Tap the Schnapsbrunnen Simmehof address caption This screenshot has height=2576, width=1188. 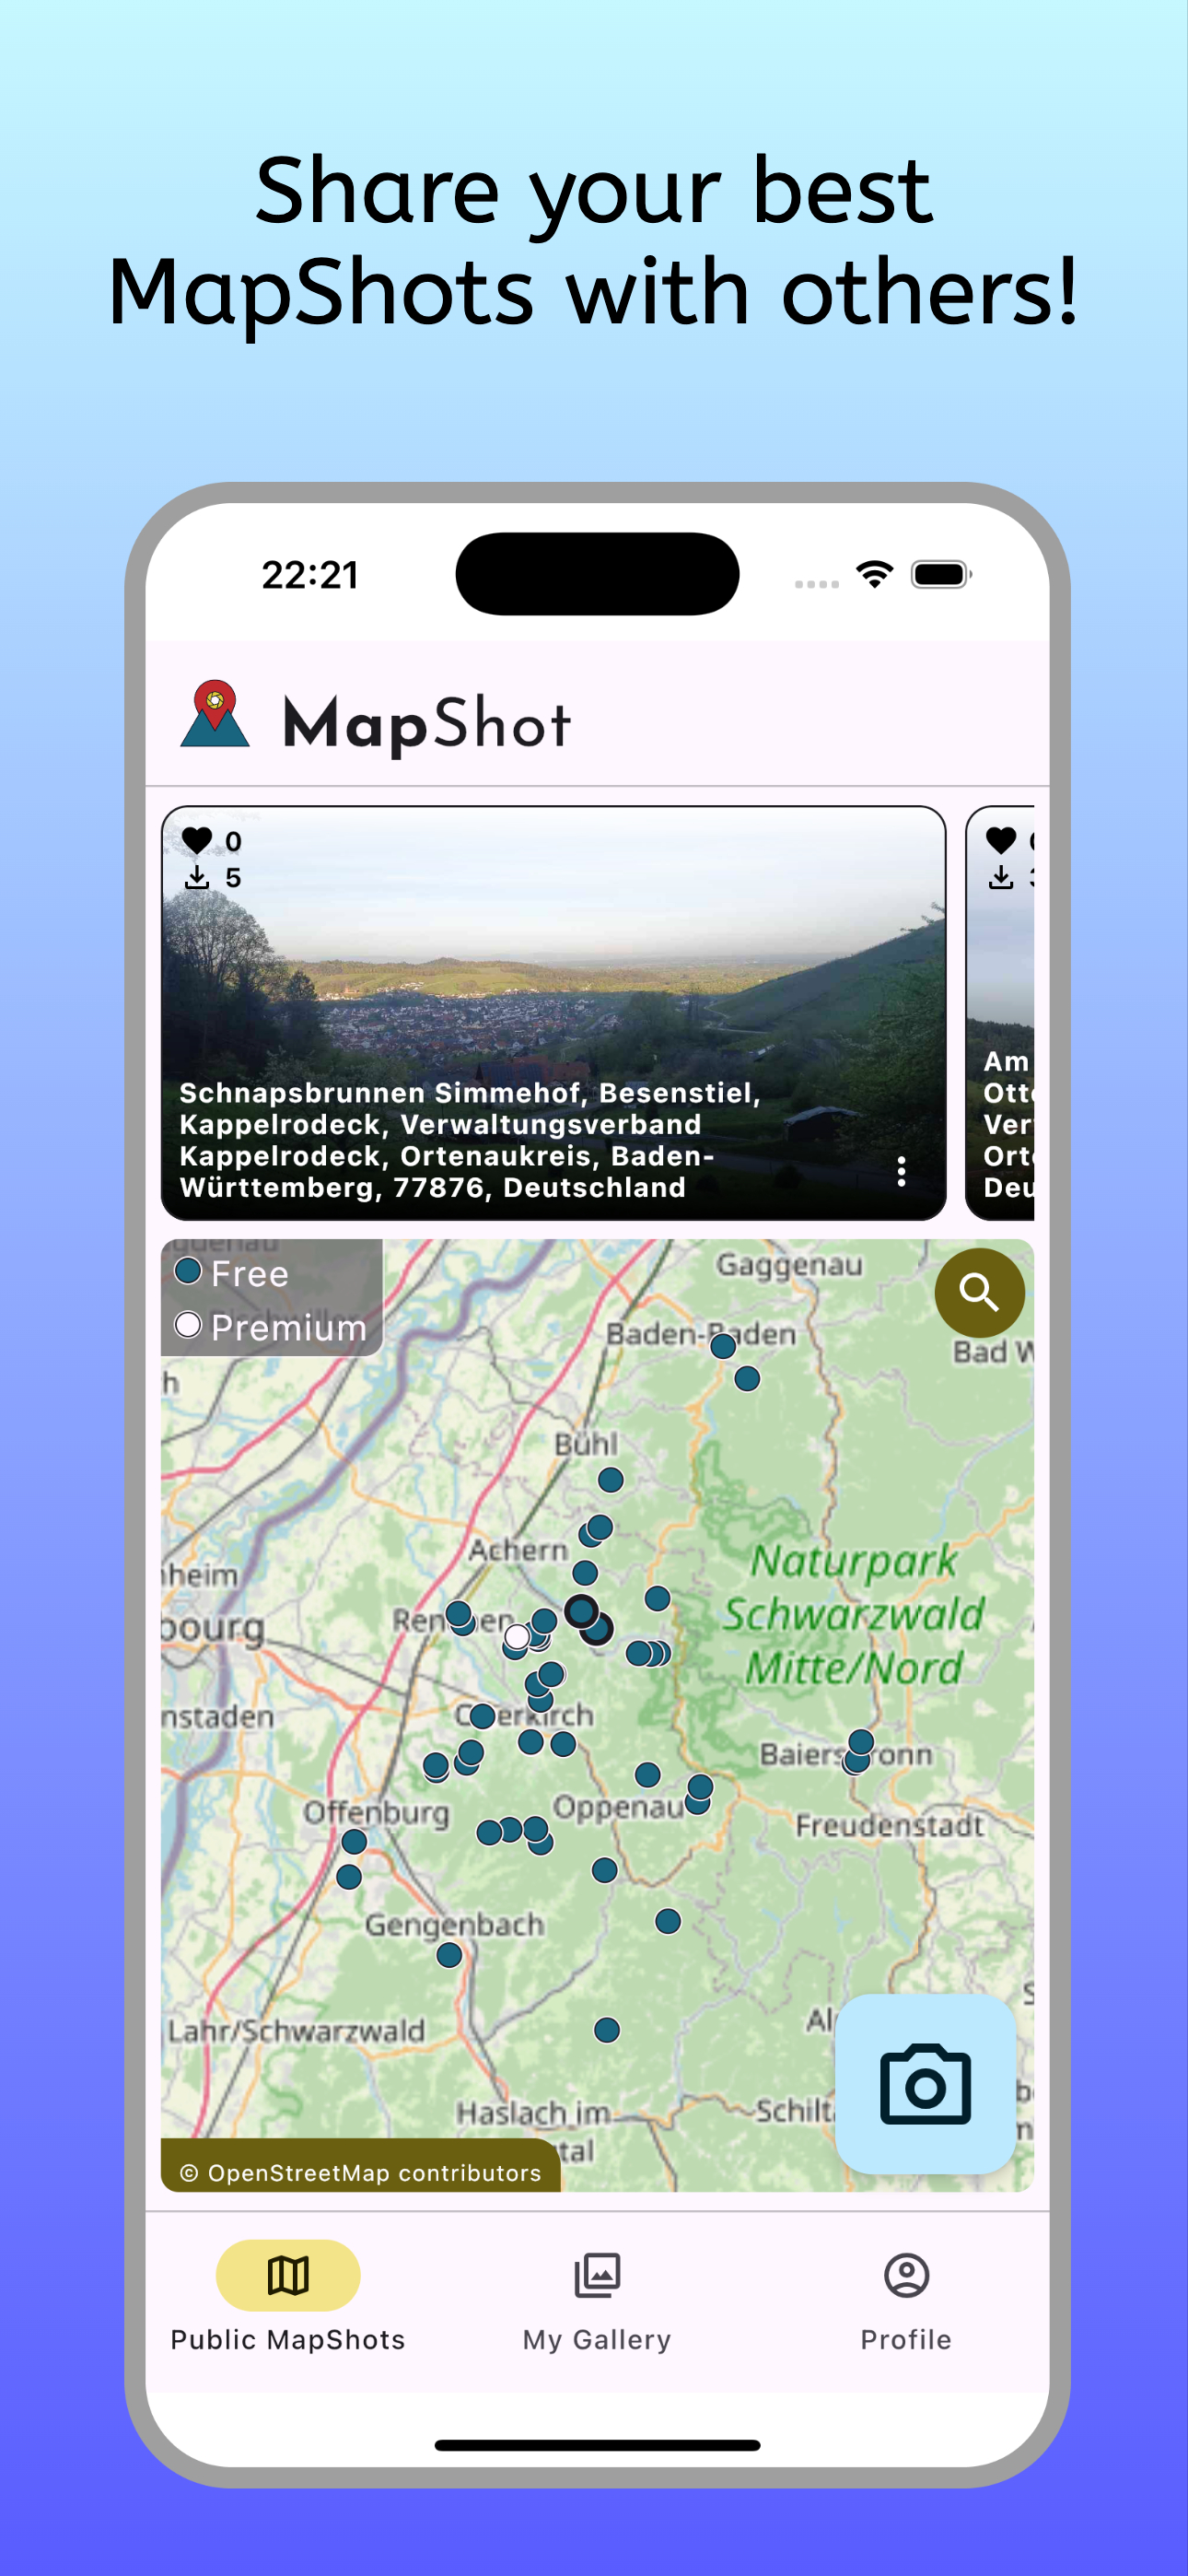[x=470, y=1140]
